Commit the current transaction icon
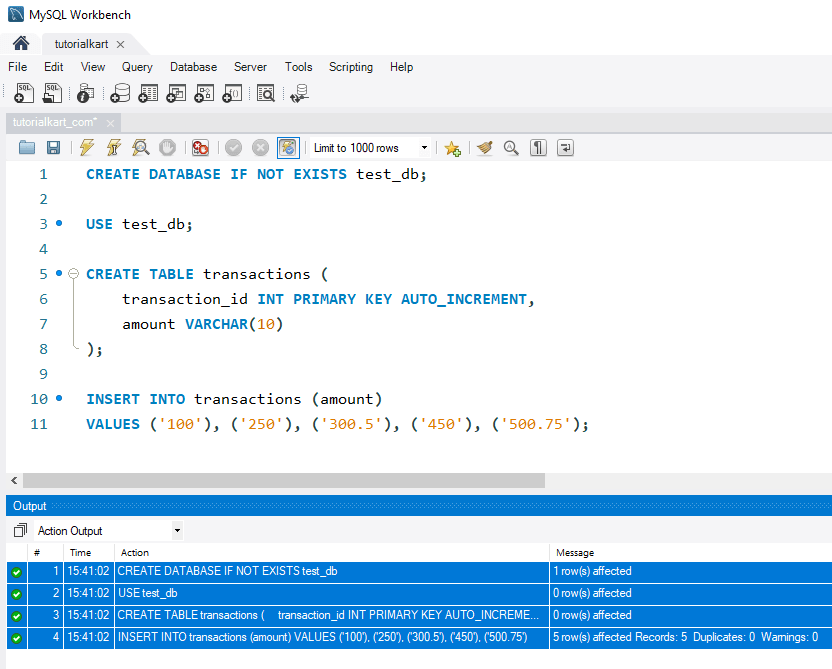The height and width of the screenshot is (669, 832). click(233, 147)
